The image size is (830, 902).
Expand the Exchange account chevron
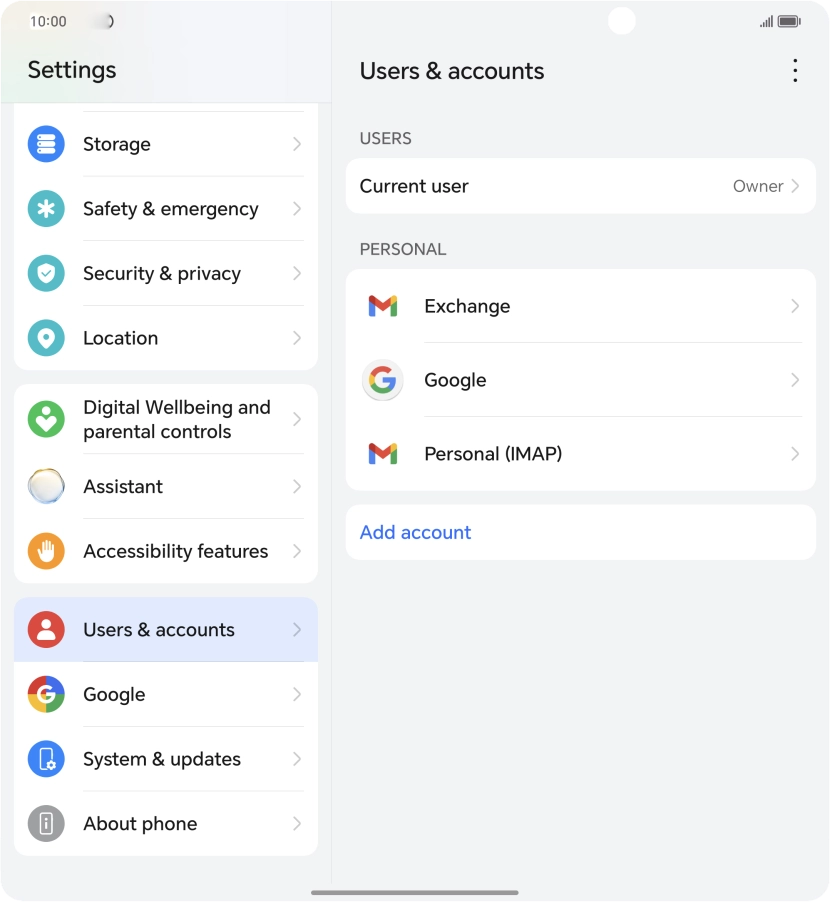click(795, 306)
